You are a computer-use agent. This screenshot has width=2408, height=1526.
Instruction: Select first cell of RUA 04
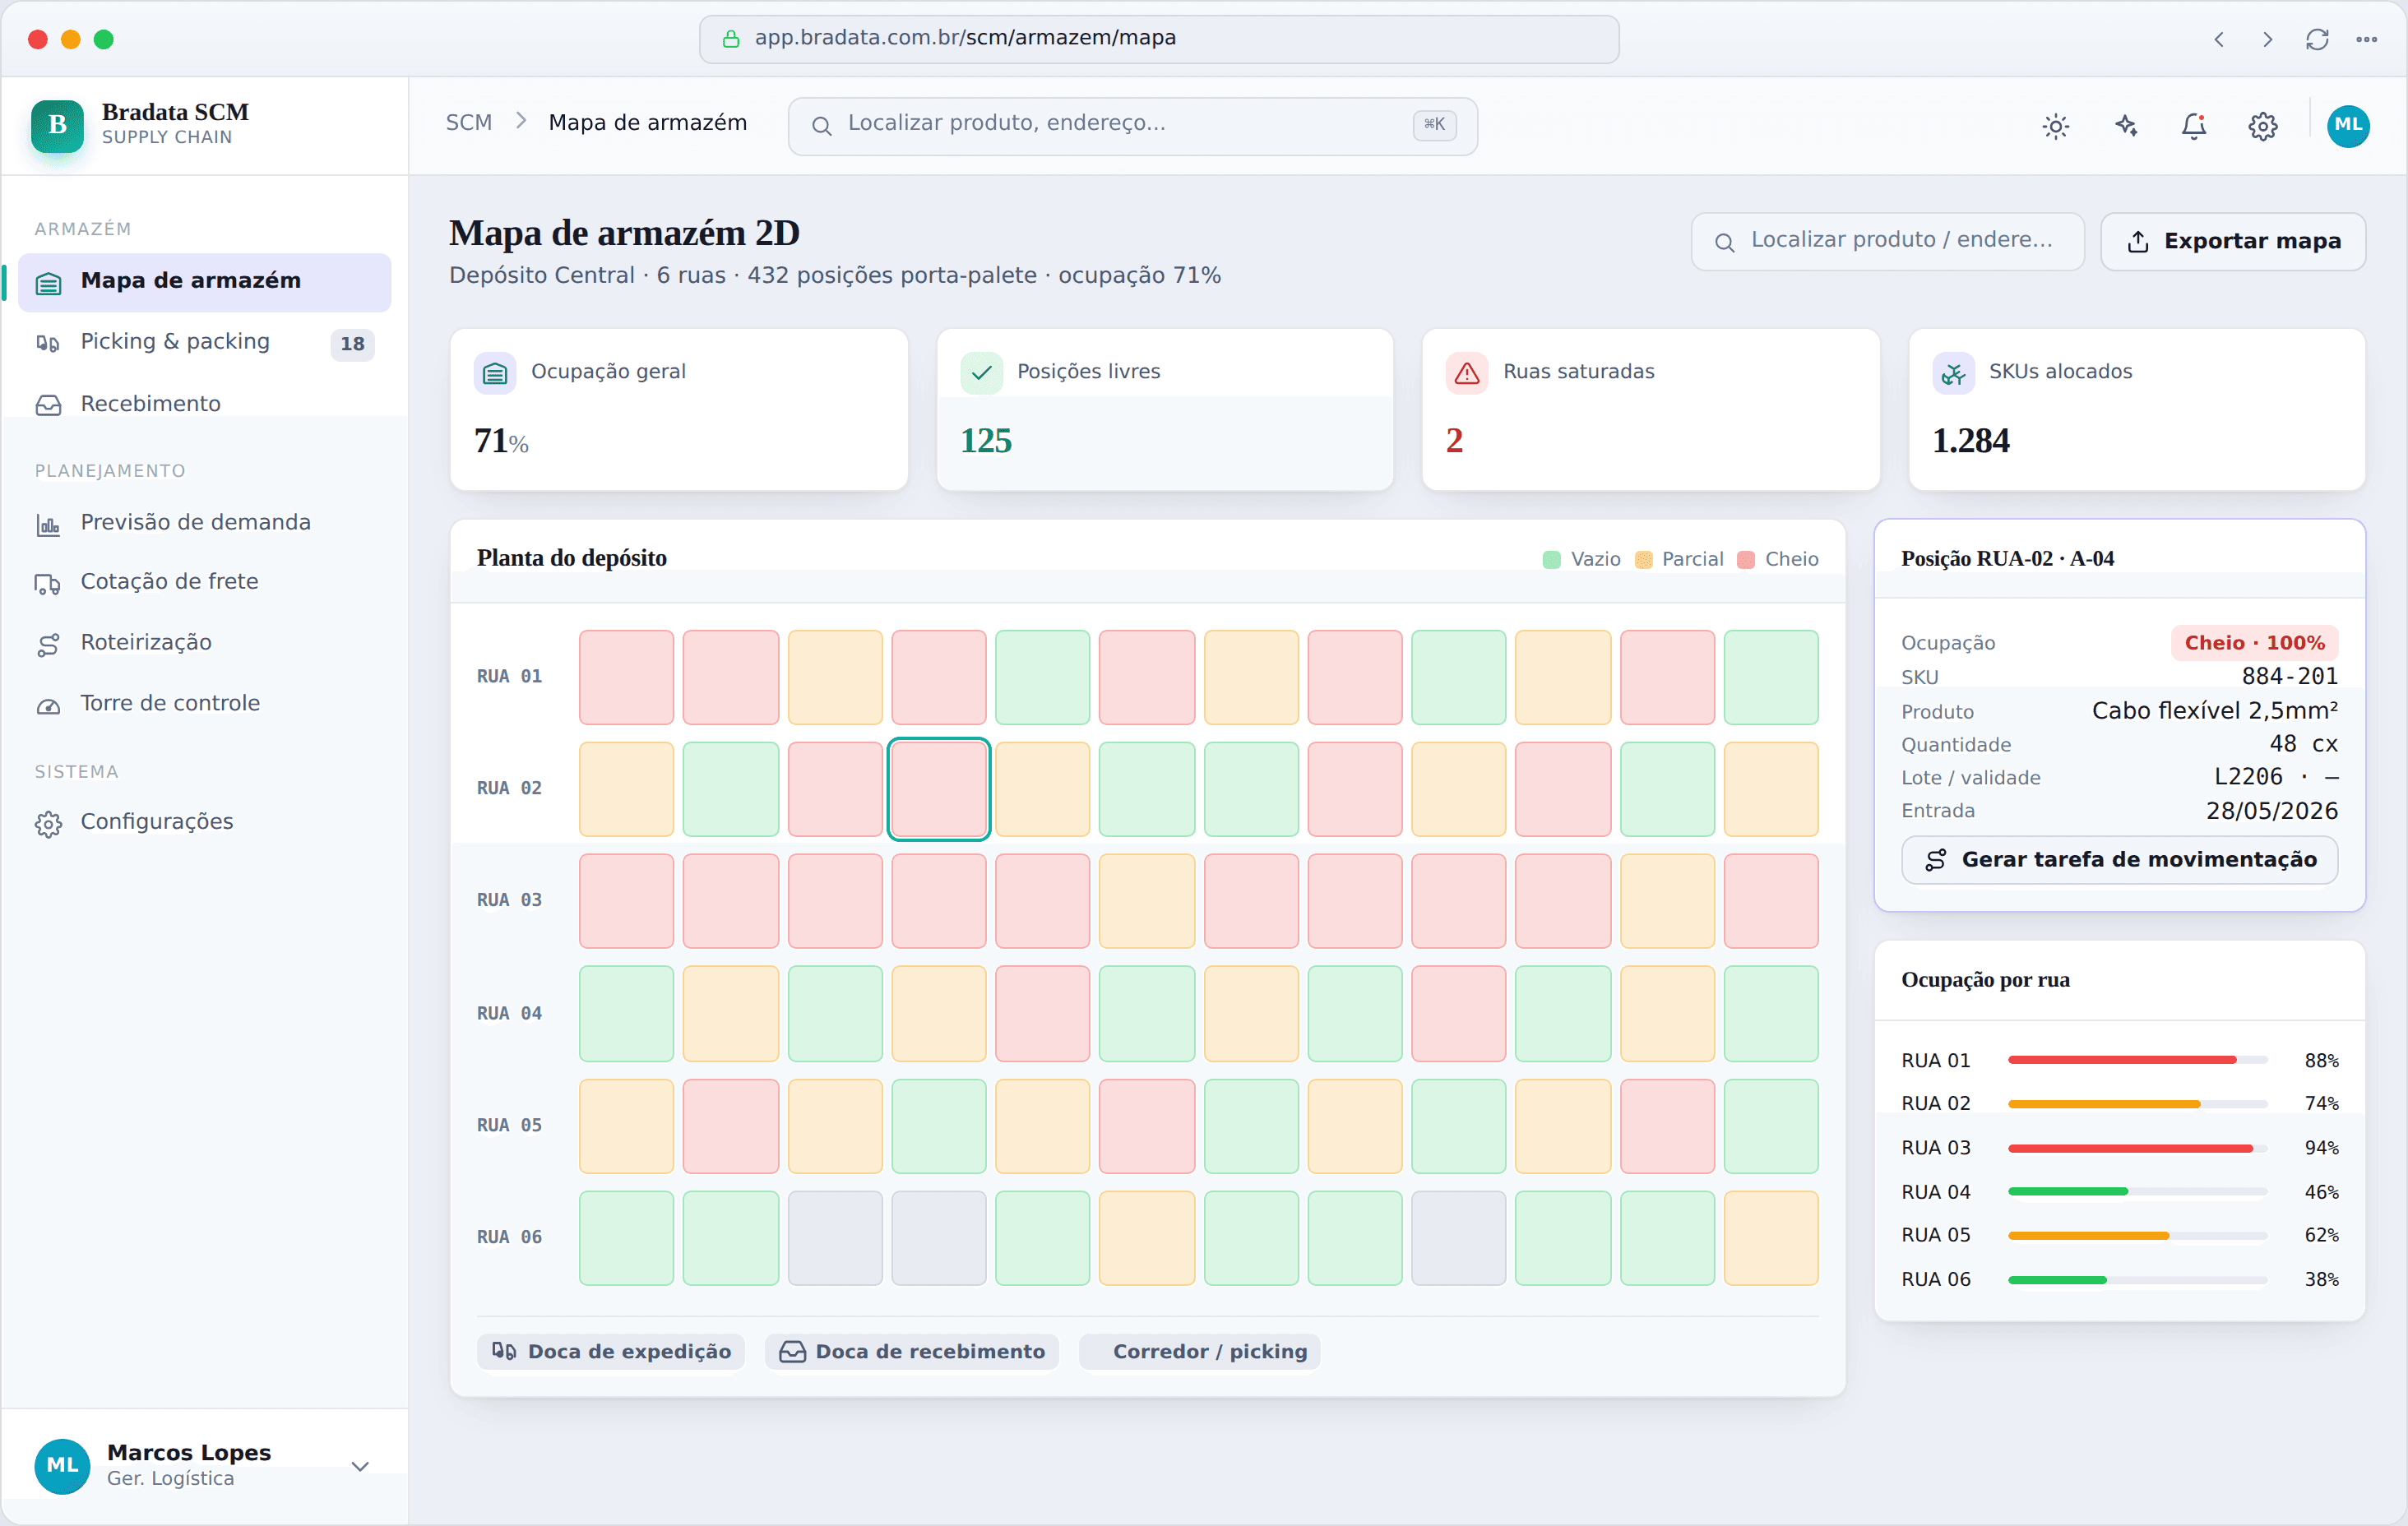(626, 1014)
